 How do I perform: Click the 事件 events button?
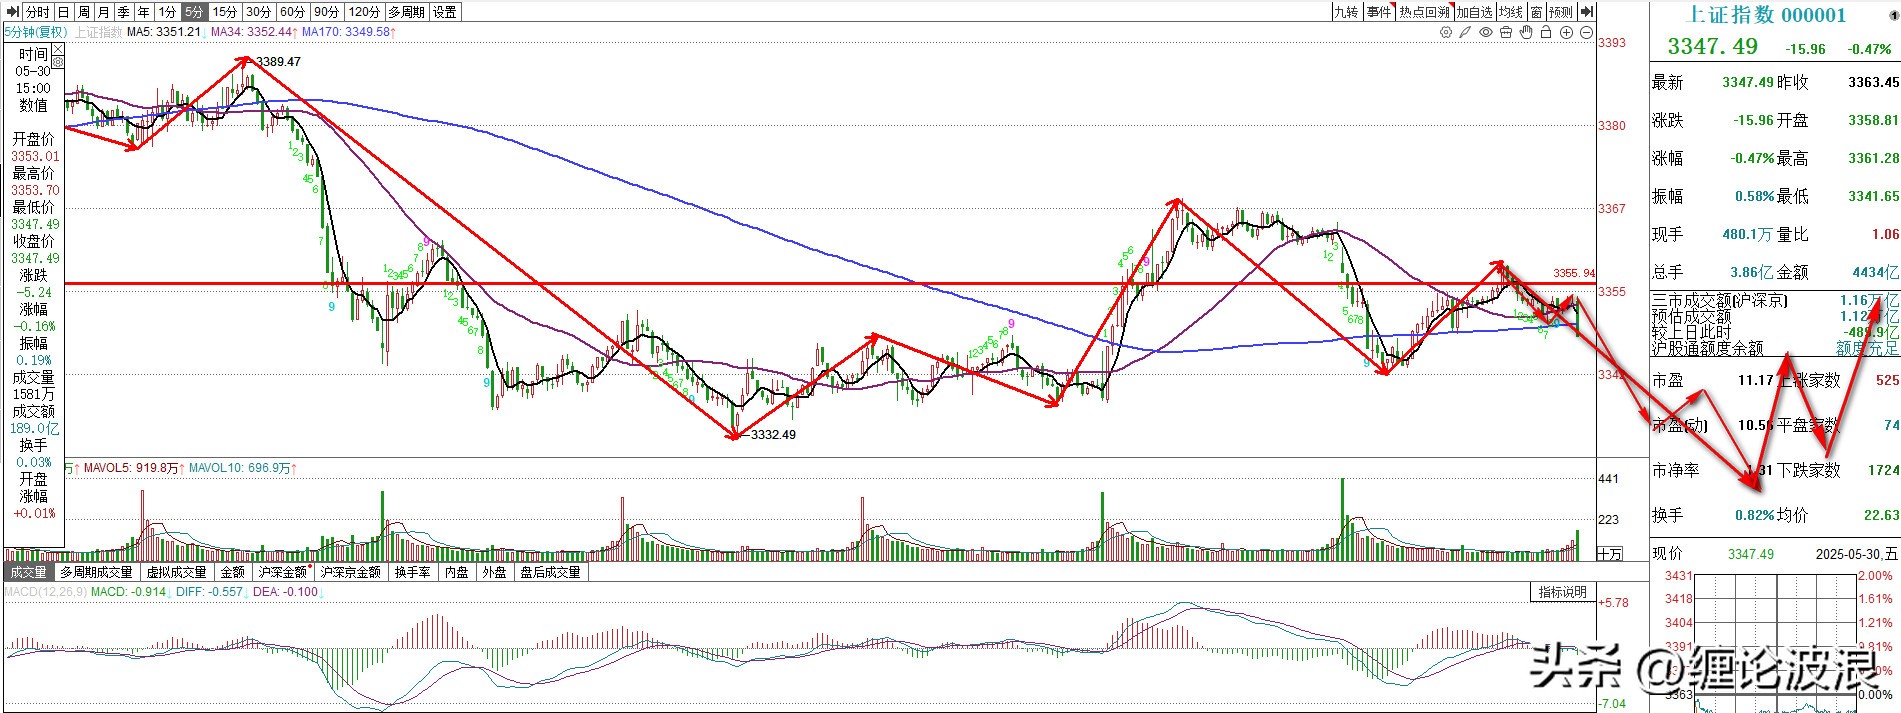pyautogui.click(x=1379, y=12)
